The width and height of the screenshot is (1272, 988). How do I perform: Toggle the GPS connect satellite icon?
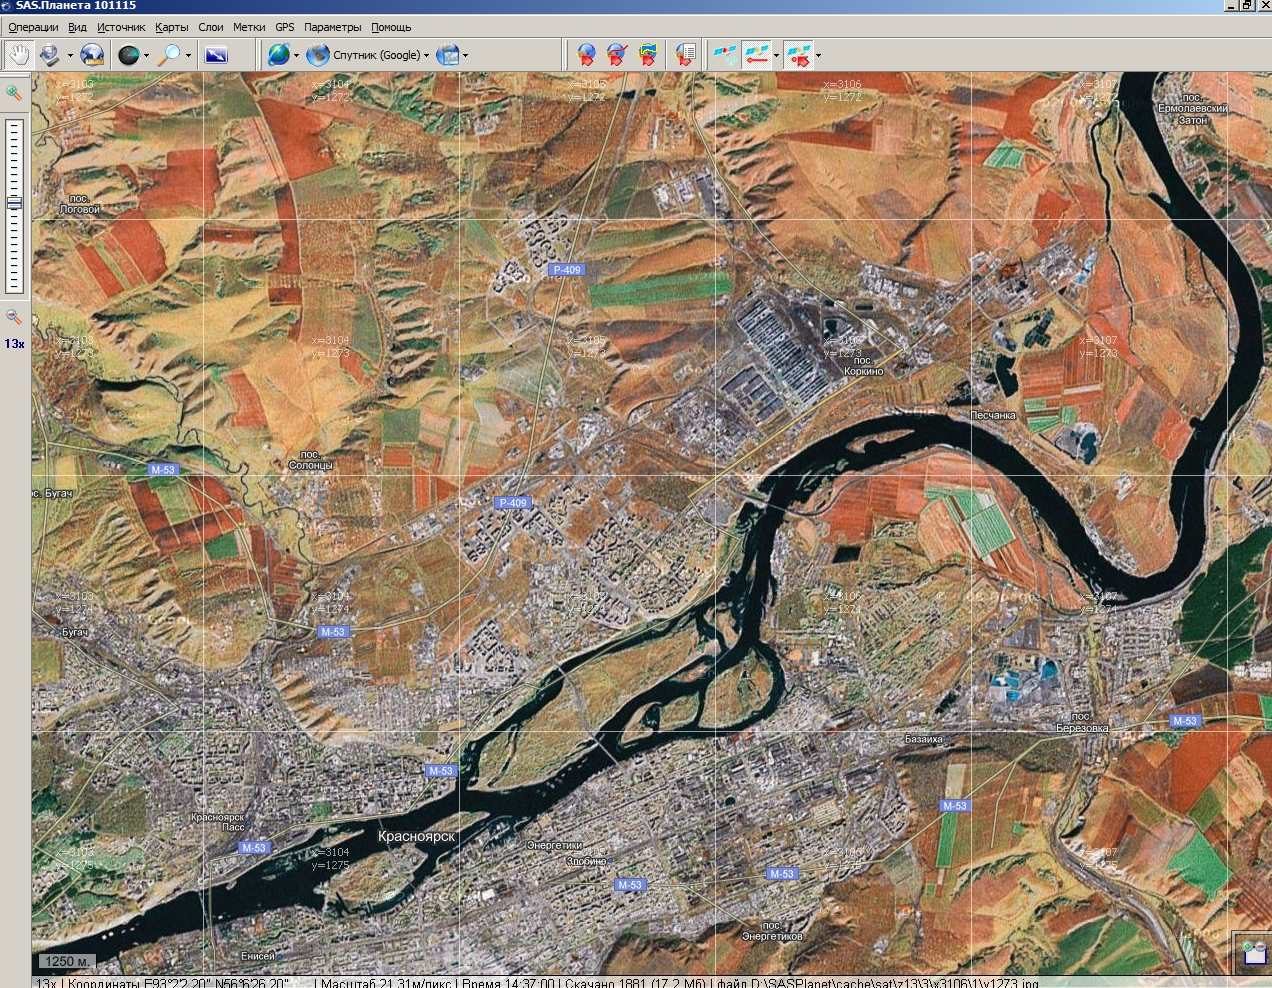[723, 55]
